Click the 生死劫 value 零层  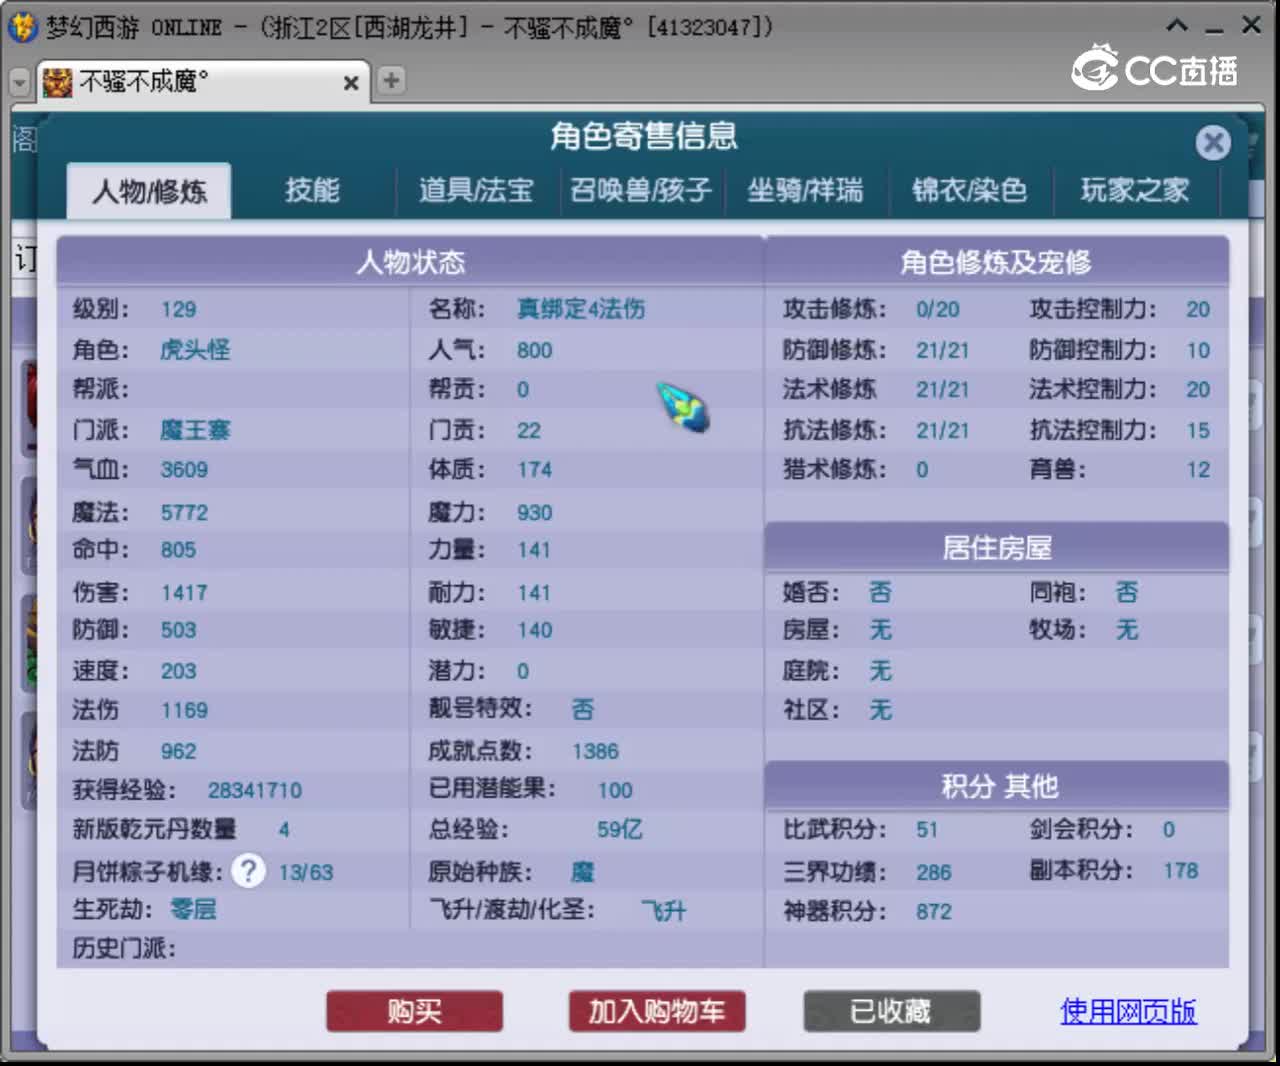[193, 910]
